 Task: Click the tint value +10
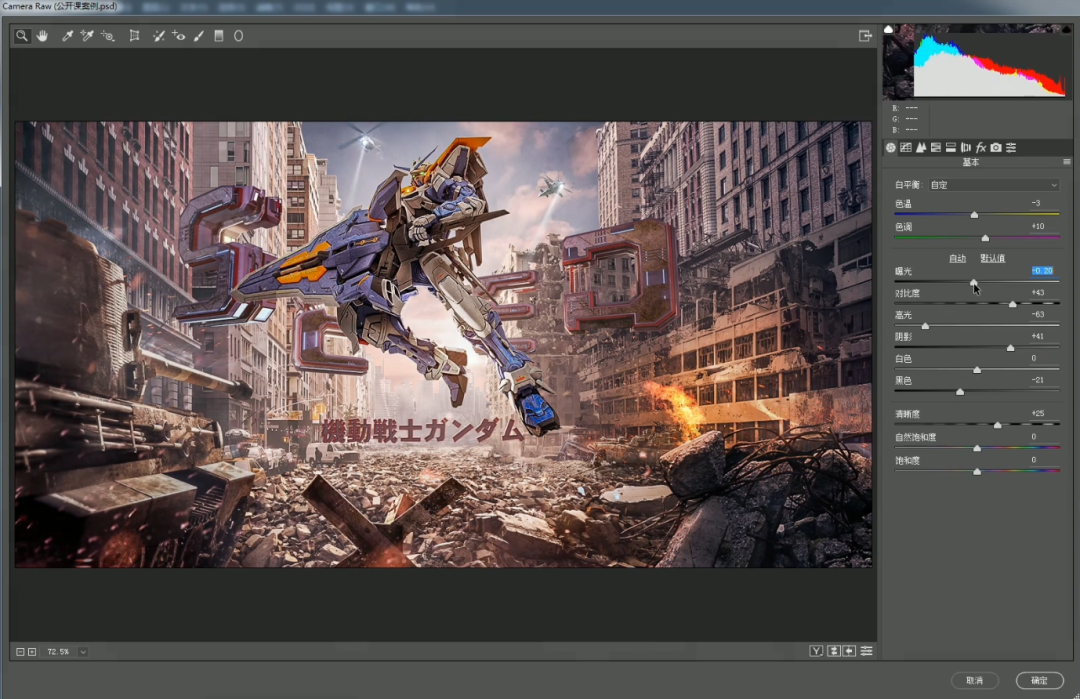(x=1037, y=226)
